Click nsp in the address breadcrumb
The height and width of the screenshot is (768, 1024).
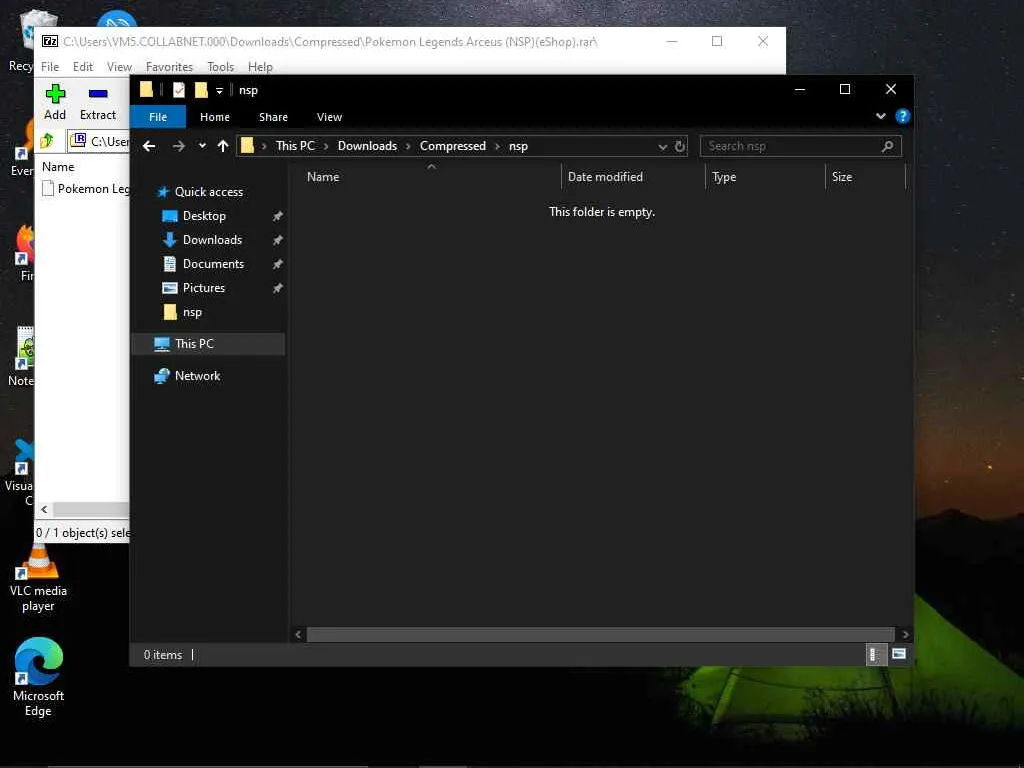[x=518, y=146]
